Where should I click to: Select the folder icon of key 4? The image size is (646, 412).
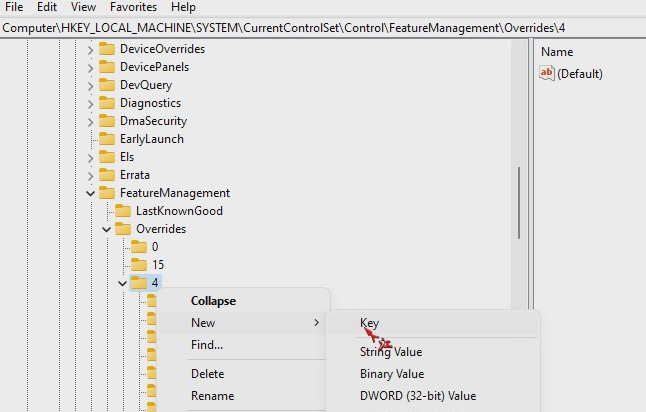[x=139, y=283]
